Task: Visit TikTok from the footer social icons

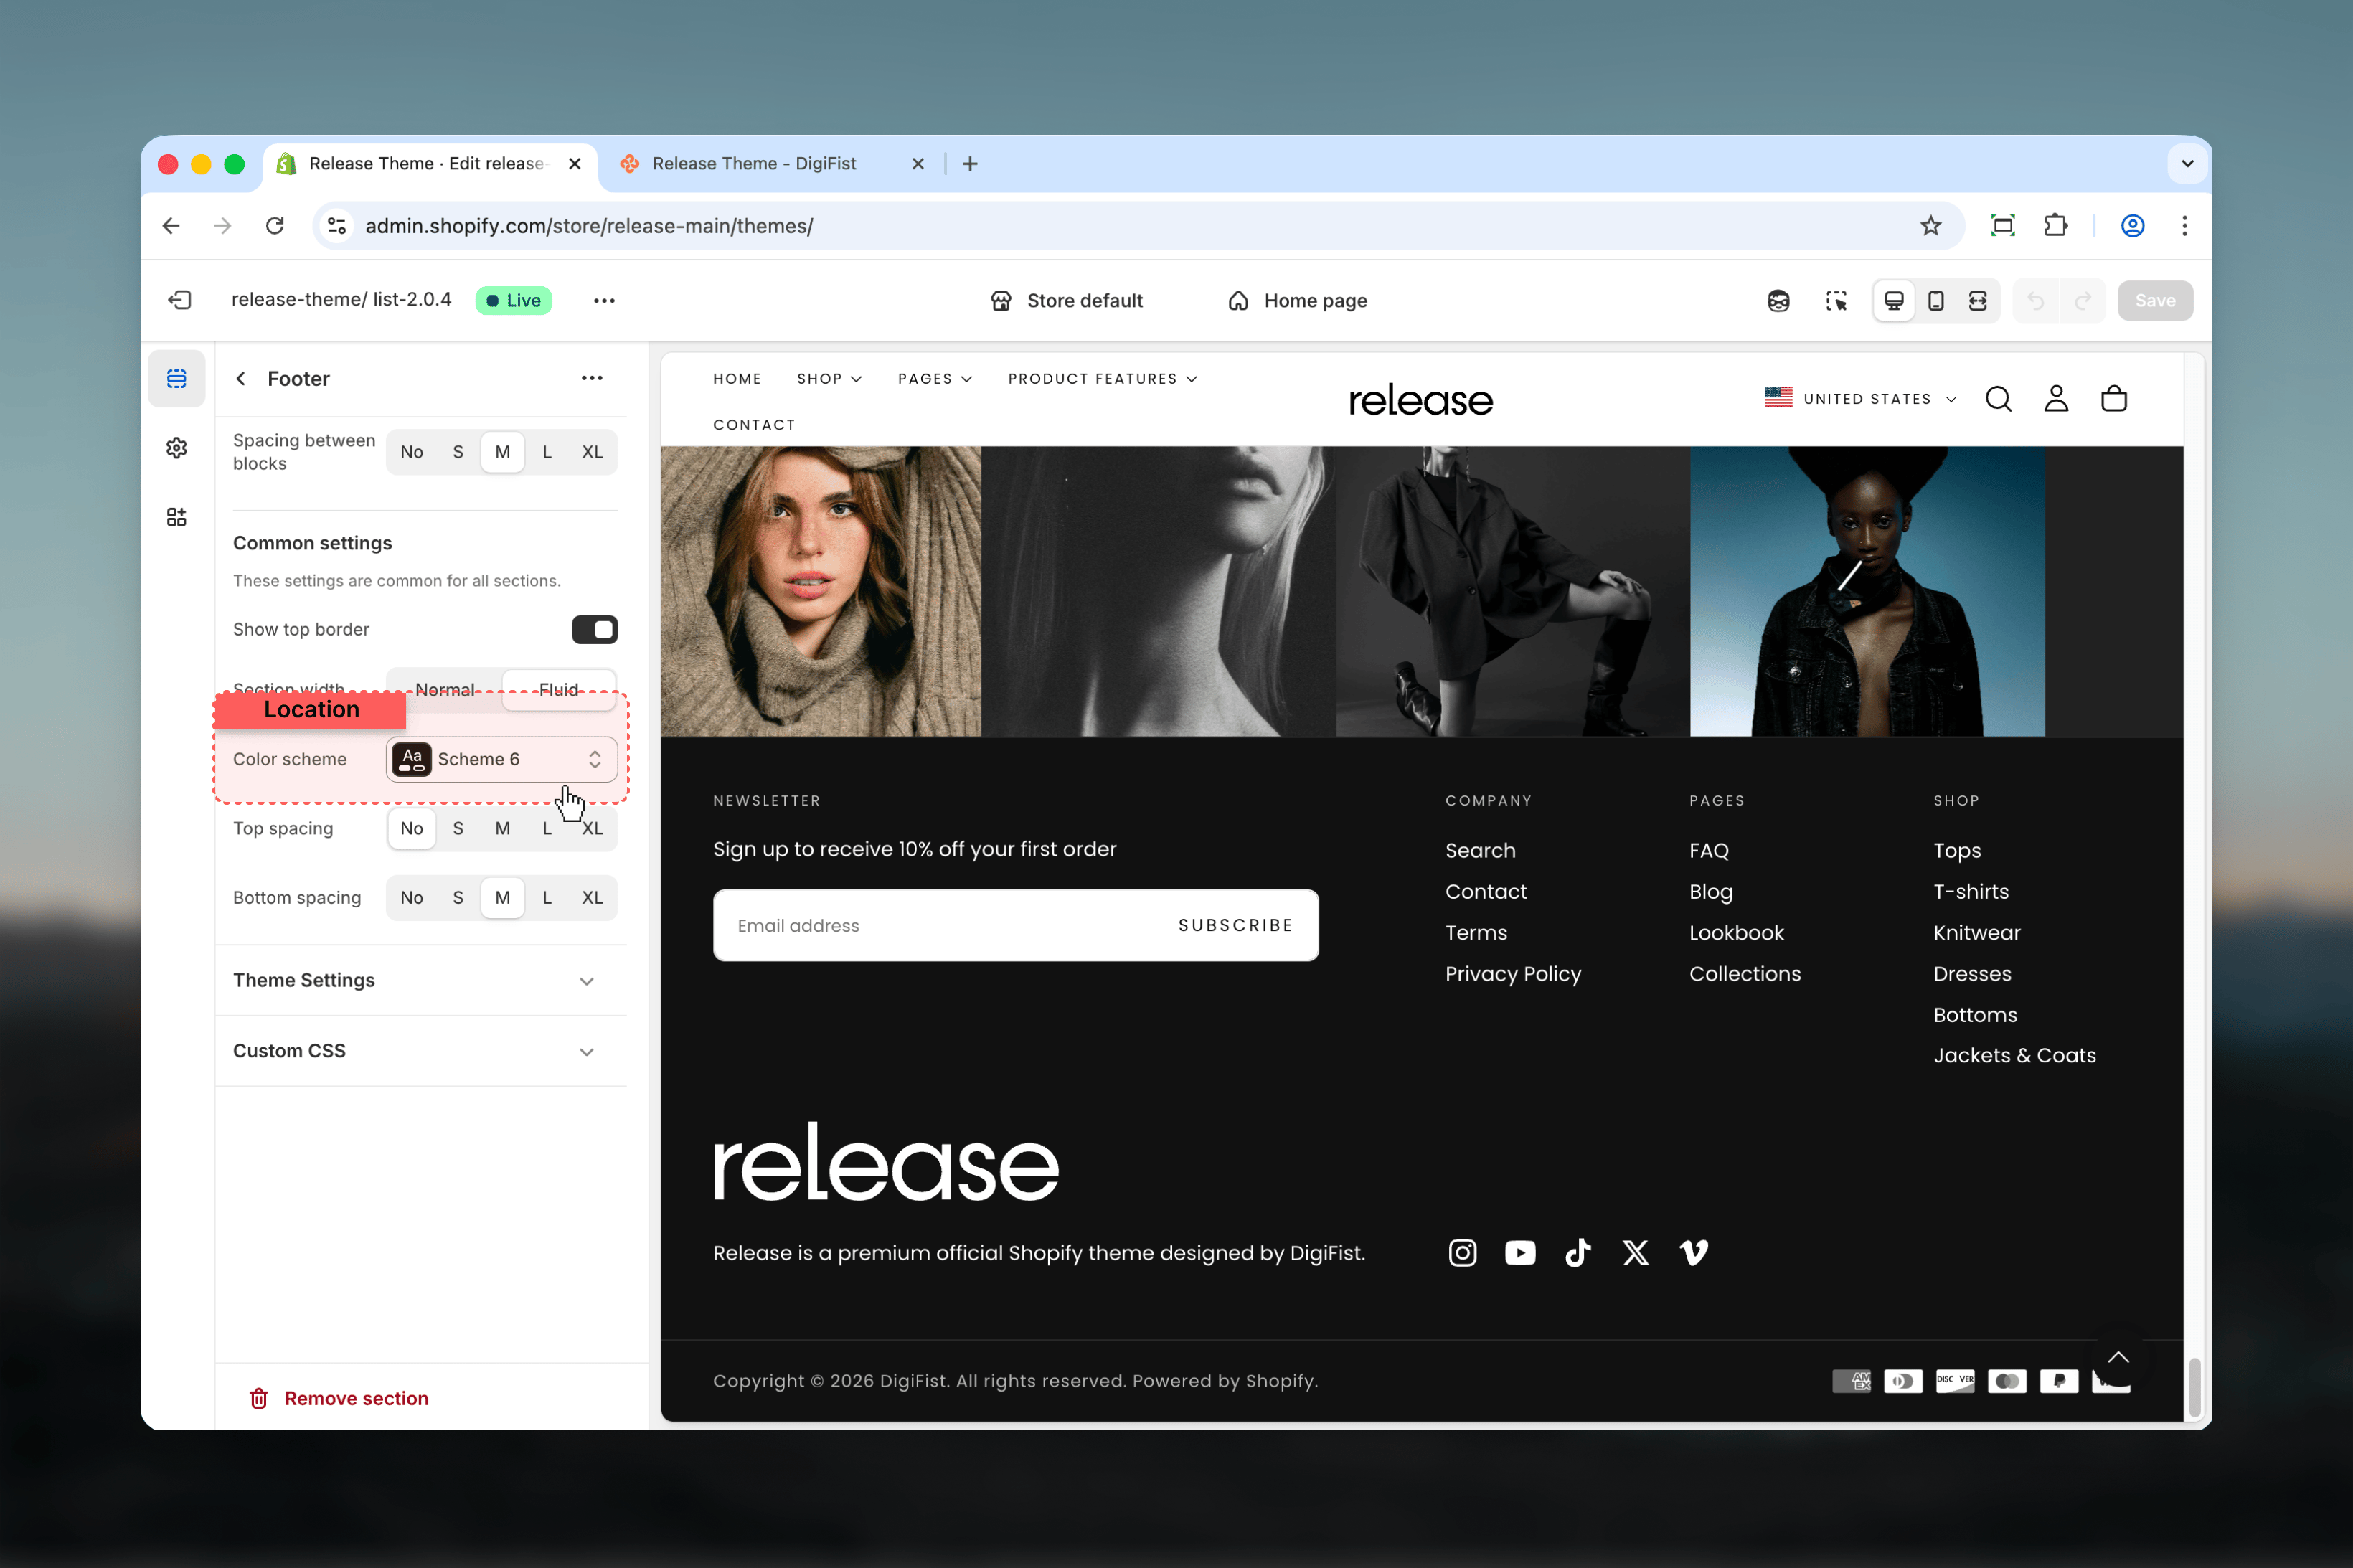Action: coord(1578,1252)
